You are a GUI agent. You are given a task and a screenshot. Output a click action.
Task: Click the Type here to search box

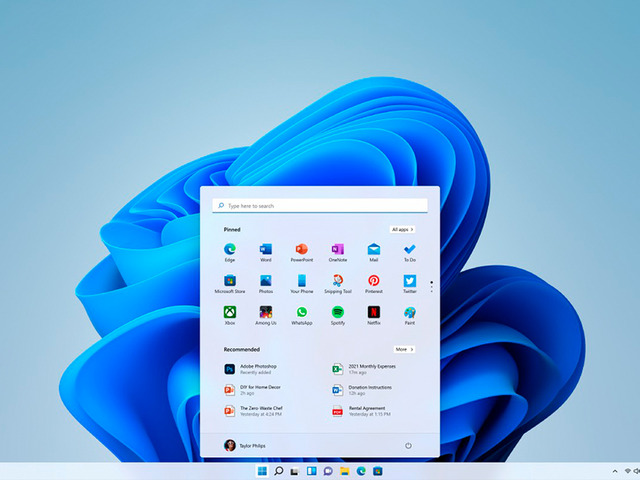click(x=320, y=205)
